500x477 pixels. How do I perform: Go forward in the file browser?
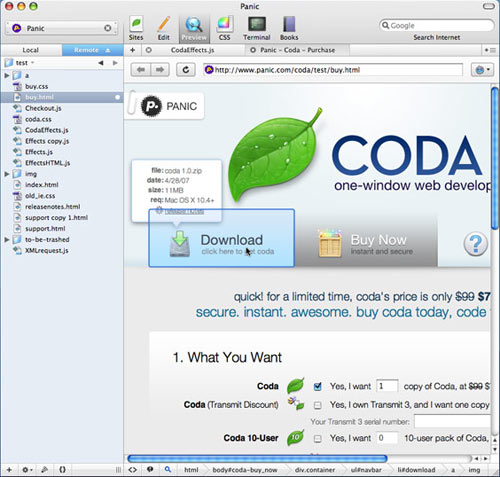click(x=115, y=63)
